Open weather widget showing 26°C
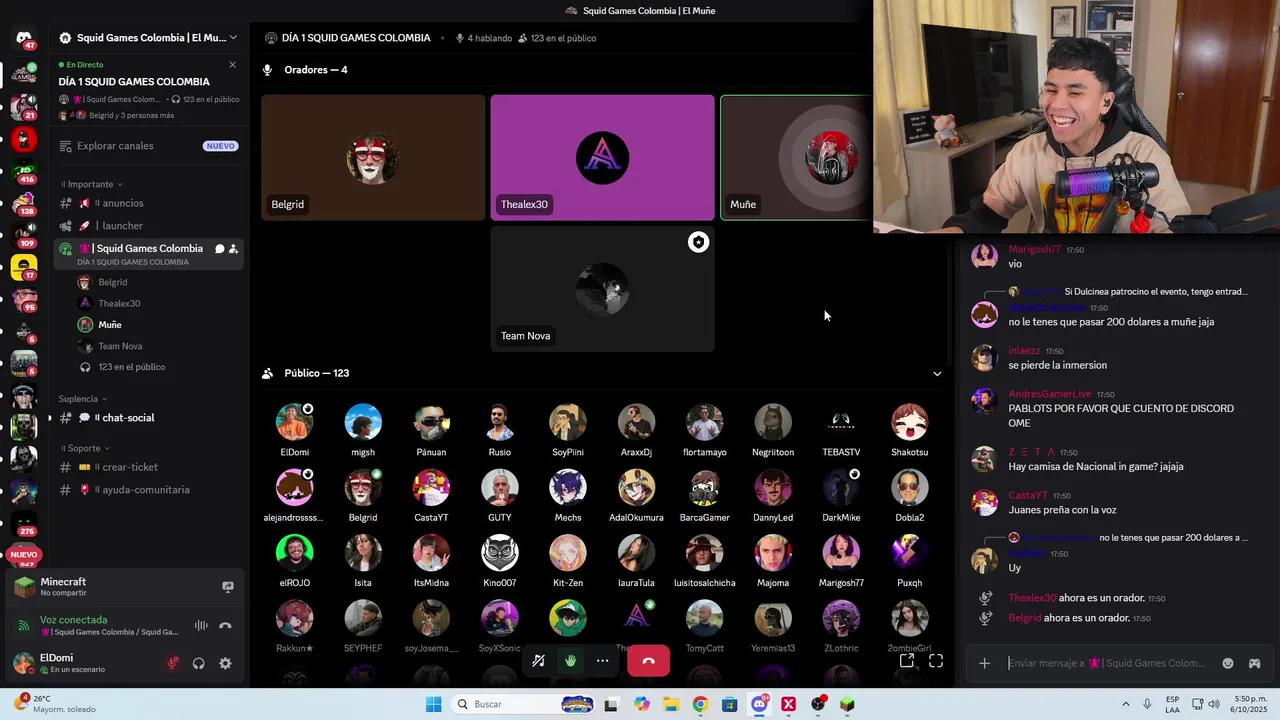 point(52,704)
